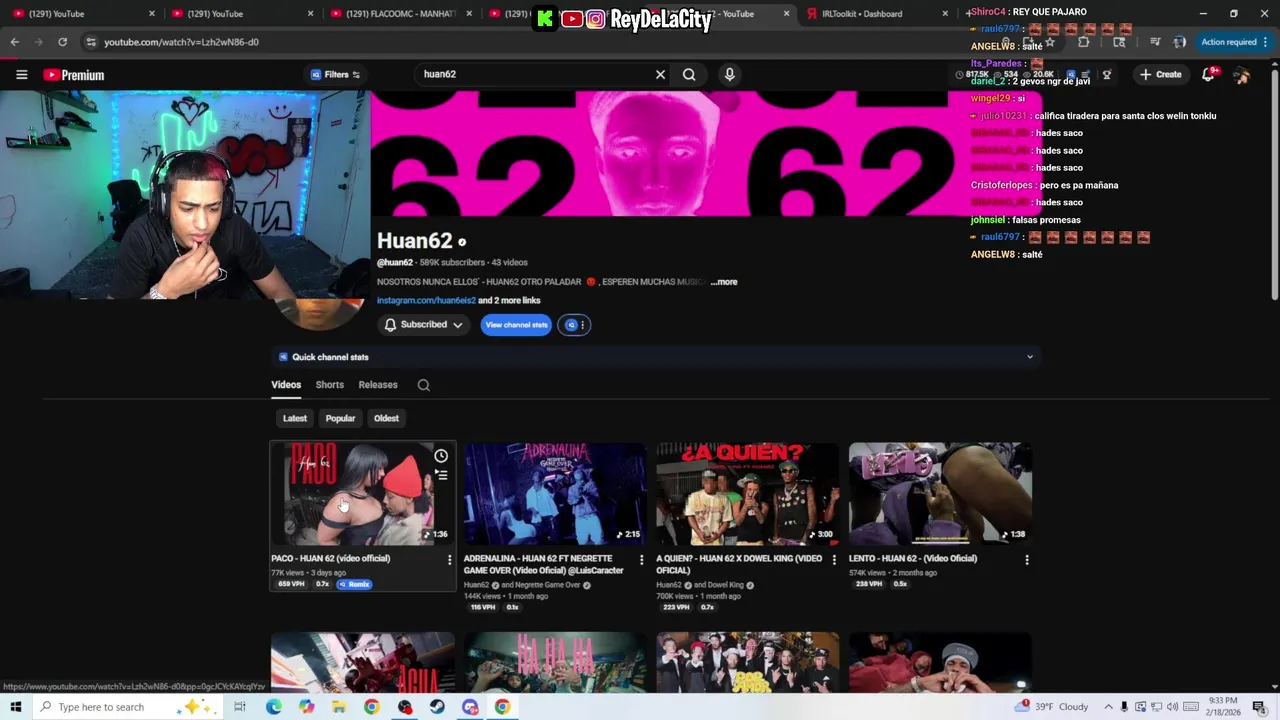Open the system volume speaker icon
This screenshot has height=720, width=1280.
click(1172, 707)
